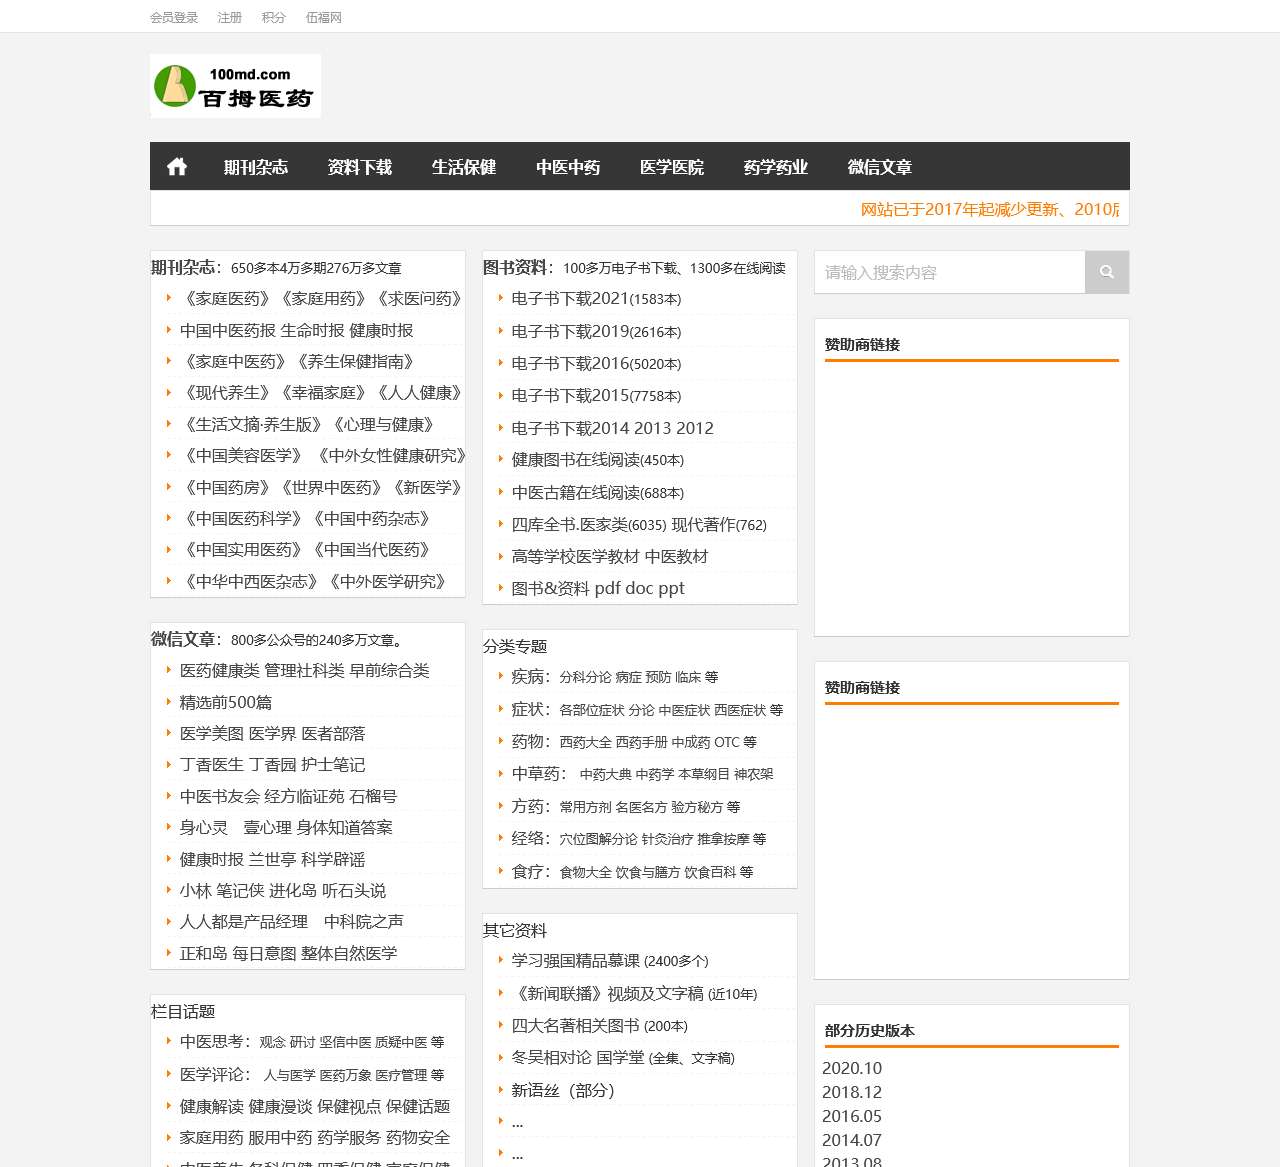Click the home icon in navigation bar

pos(177,167)
